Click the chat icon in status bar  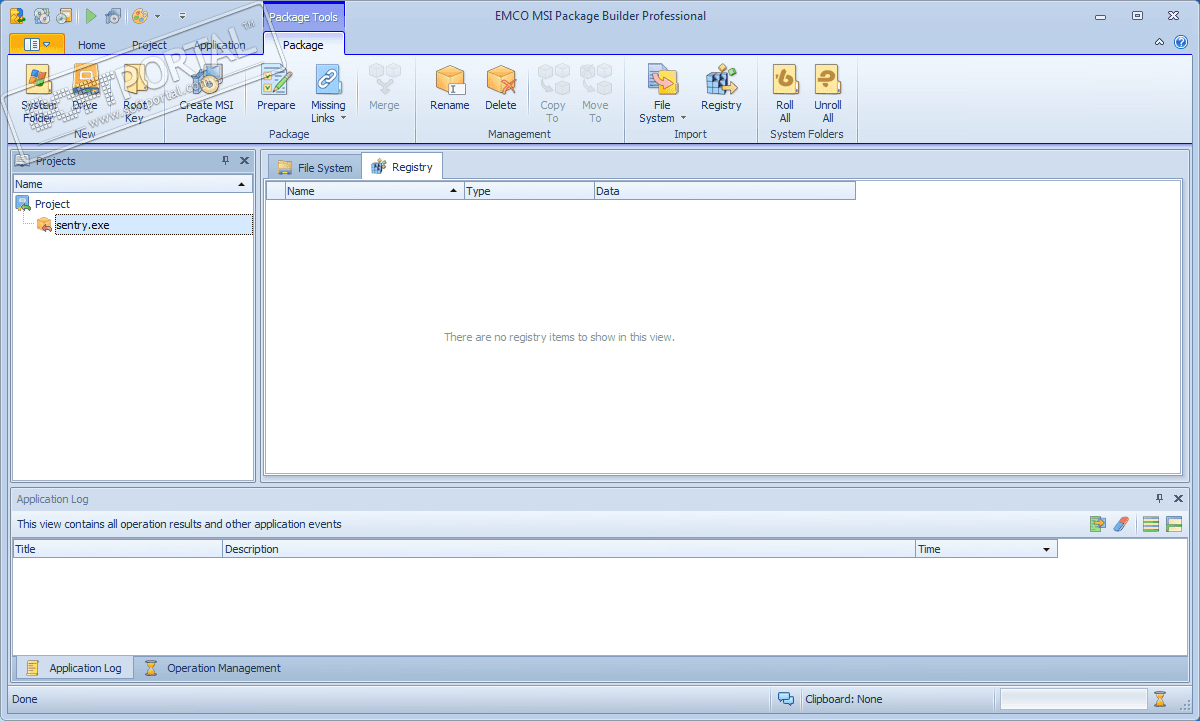coord(786,699)
